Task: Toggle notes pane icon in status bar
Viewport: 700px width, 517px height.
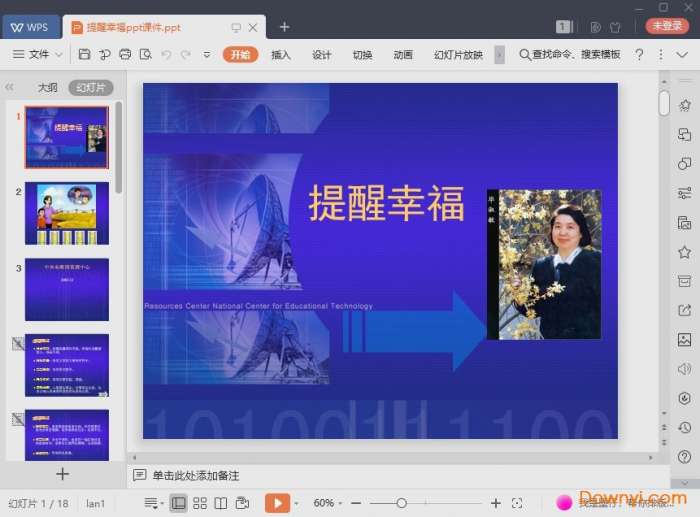Action: [151, 504]
